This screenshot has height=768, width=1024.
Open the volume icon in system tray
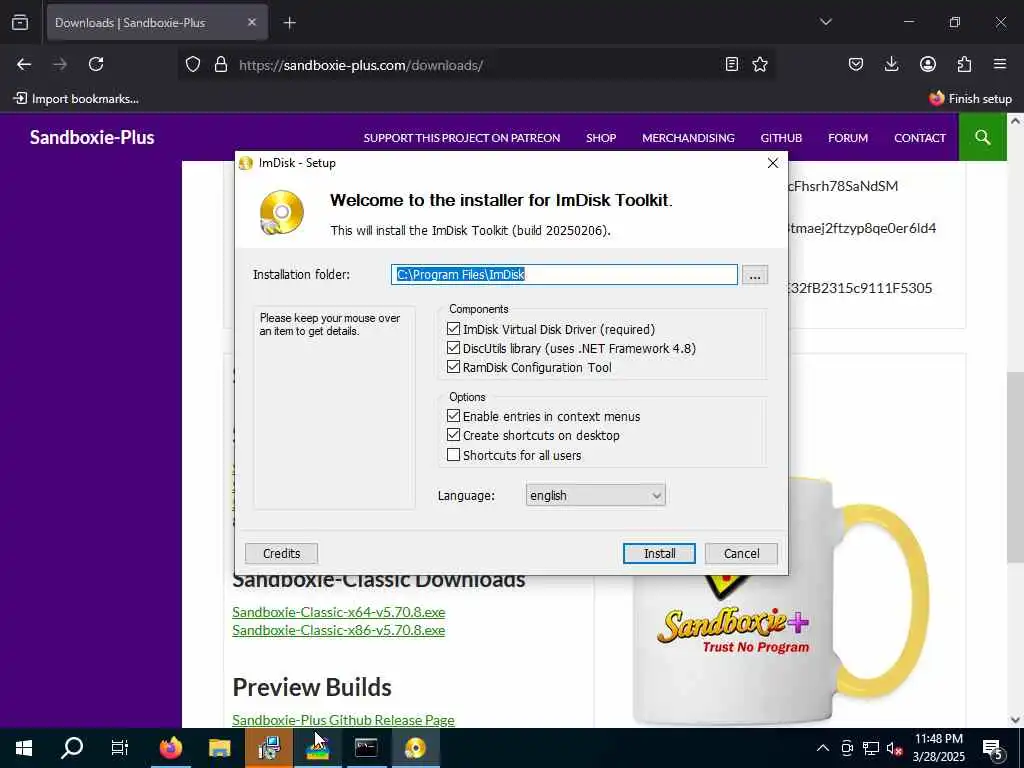[895, 748]
